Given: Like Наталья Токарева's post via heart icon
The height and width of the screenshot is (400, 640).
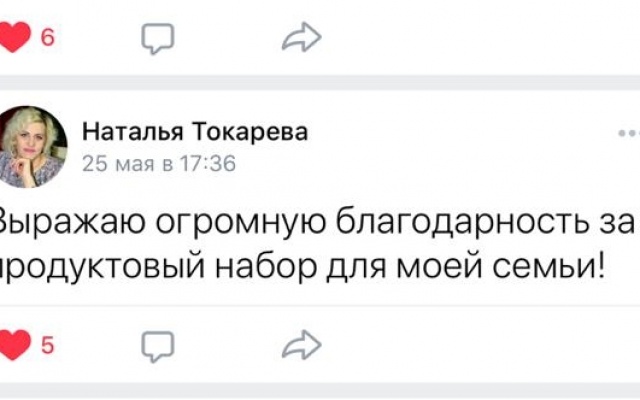Looking at the screenshot, I should pos(14,346).
